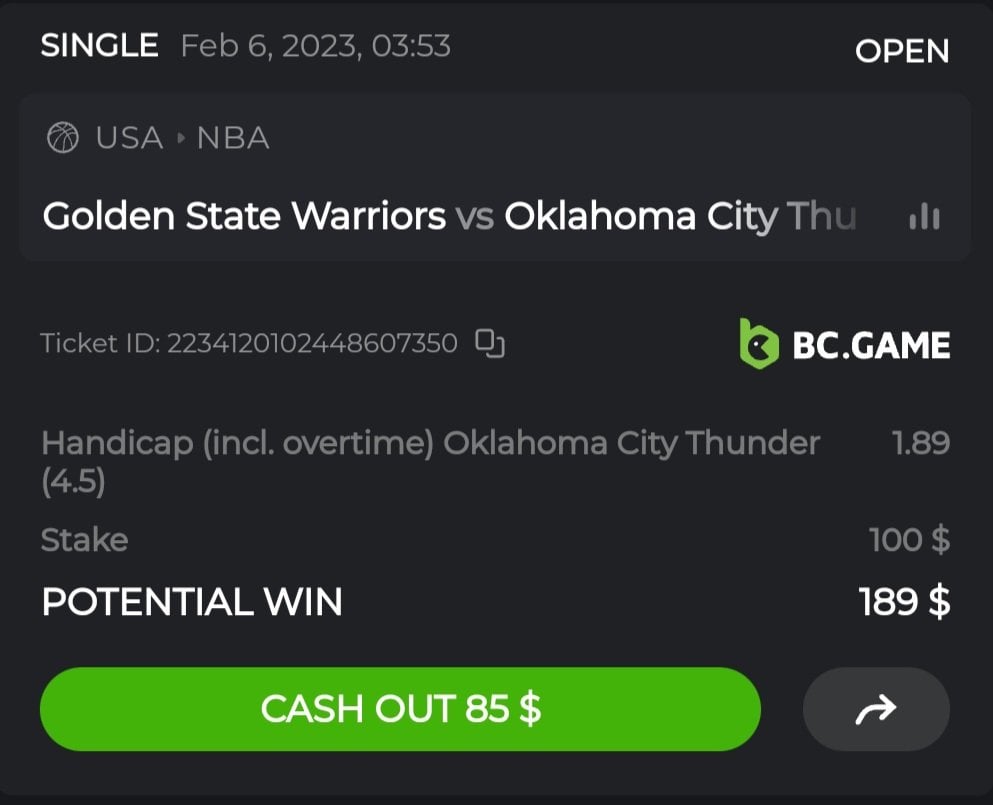Click the bet date Feb 6, 2023, 03:53
Screen dimensions: 993x805
coord(315,46)
